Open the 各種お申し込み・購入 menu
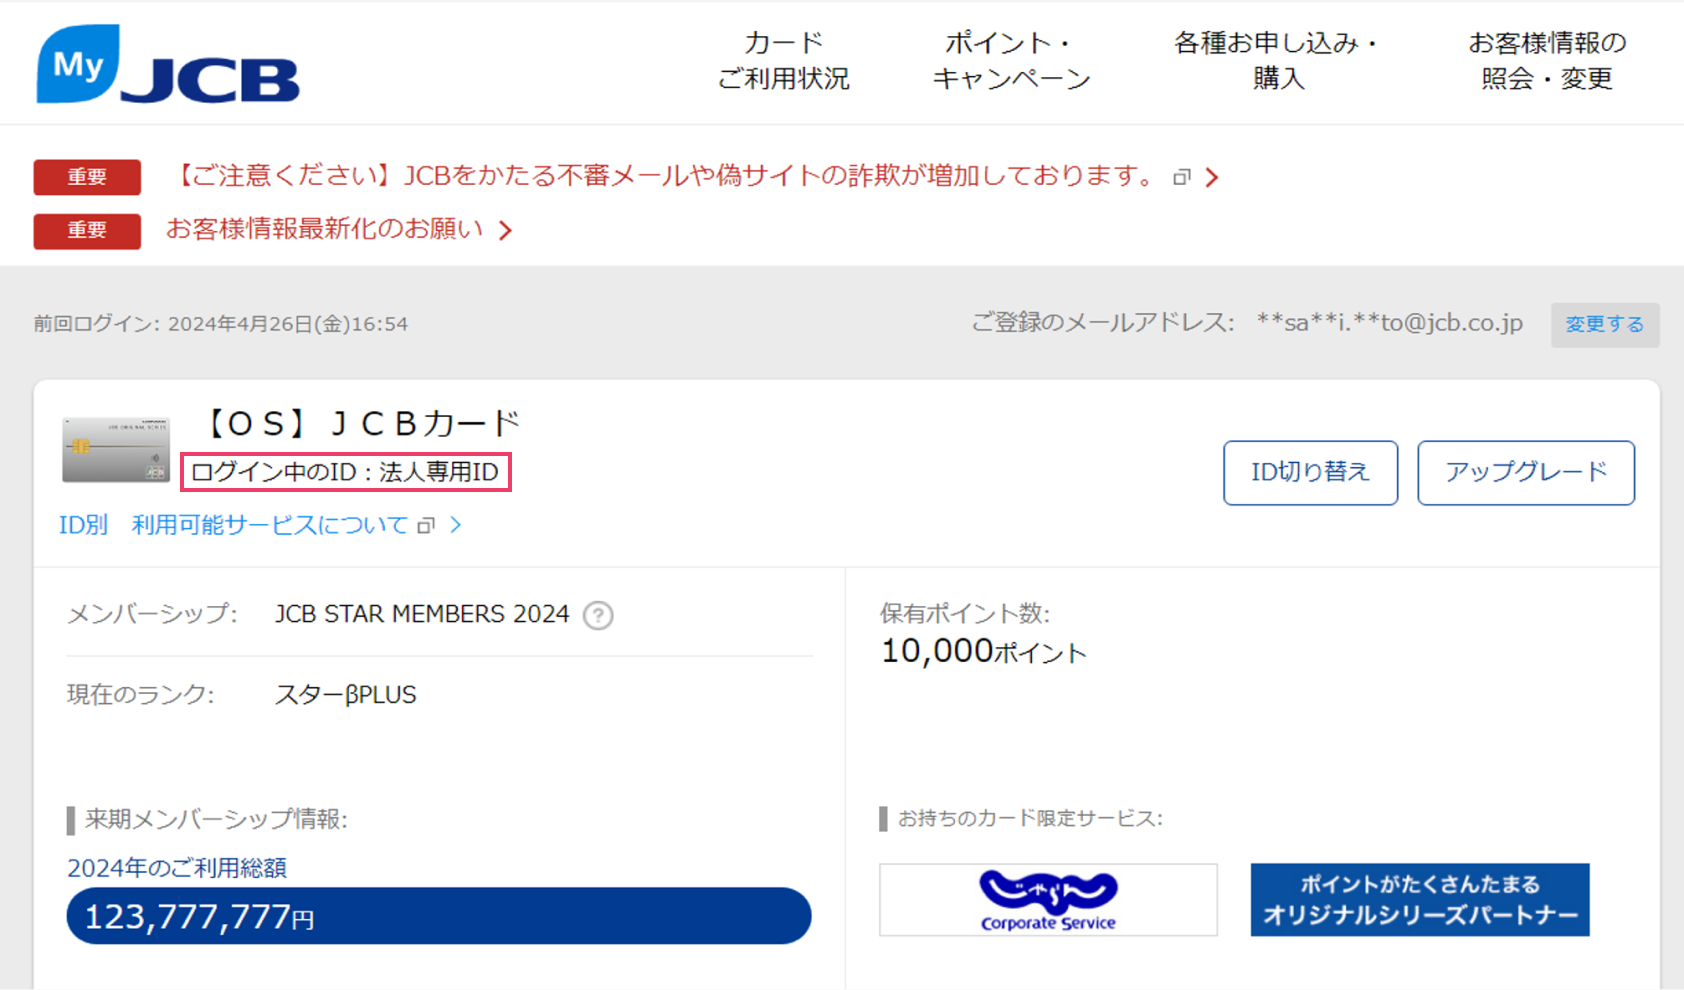Screen dimensions: 1684x990 (x=1278, y=61)
